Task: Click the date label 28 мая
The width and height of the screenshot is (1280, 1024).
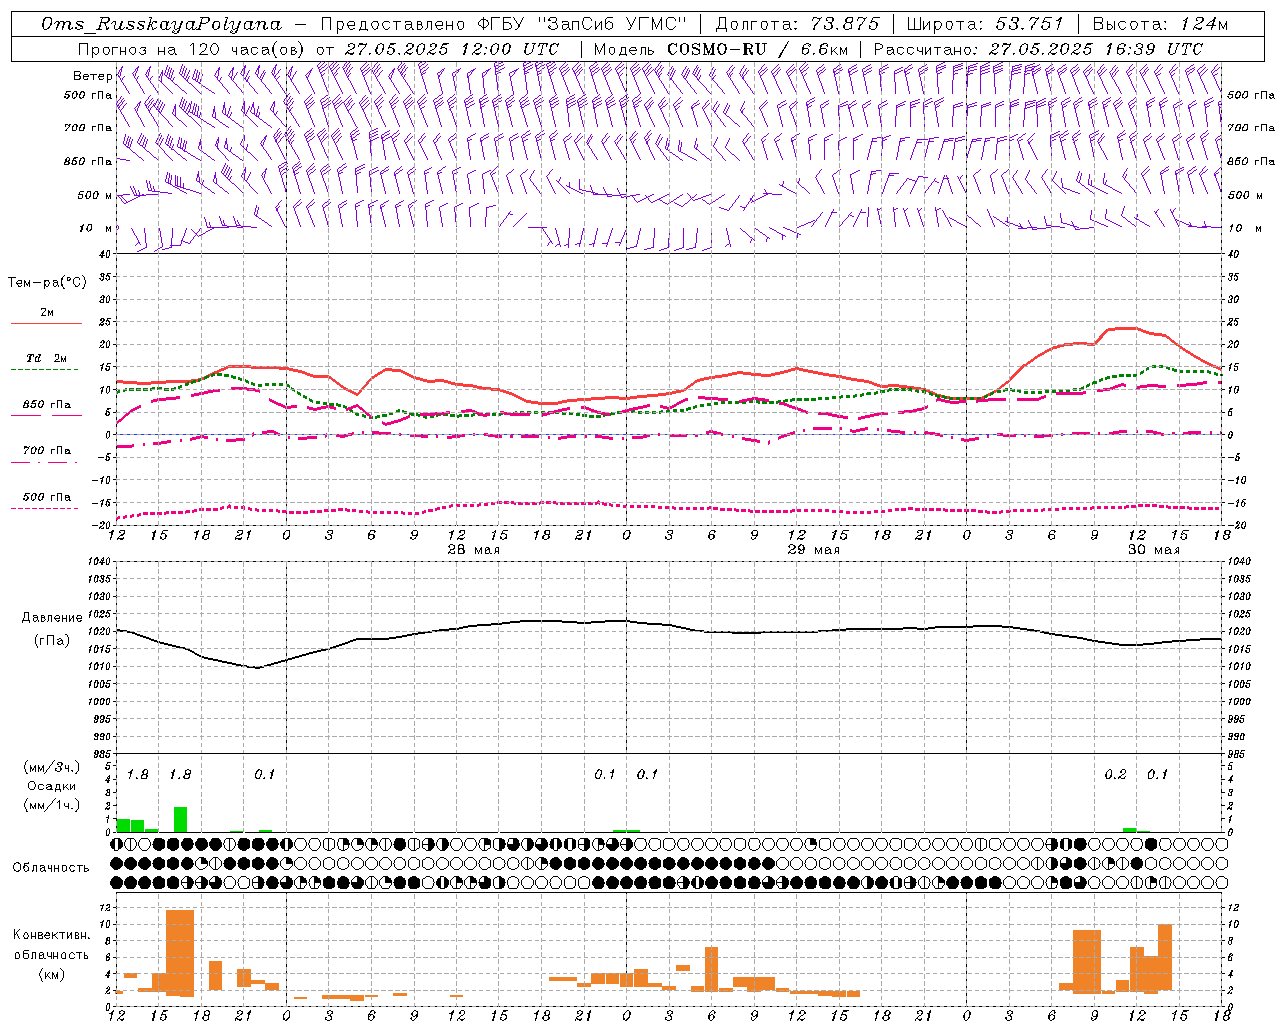Action: pyautogui.click(x=473, y=550)
